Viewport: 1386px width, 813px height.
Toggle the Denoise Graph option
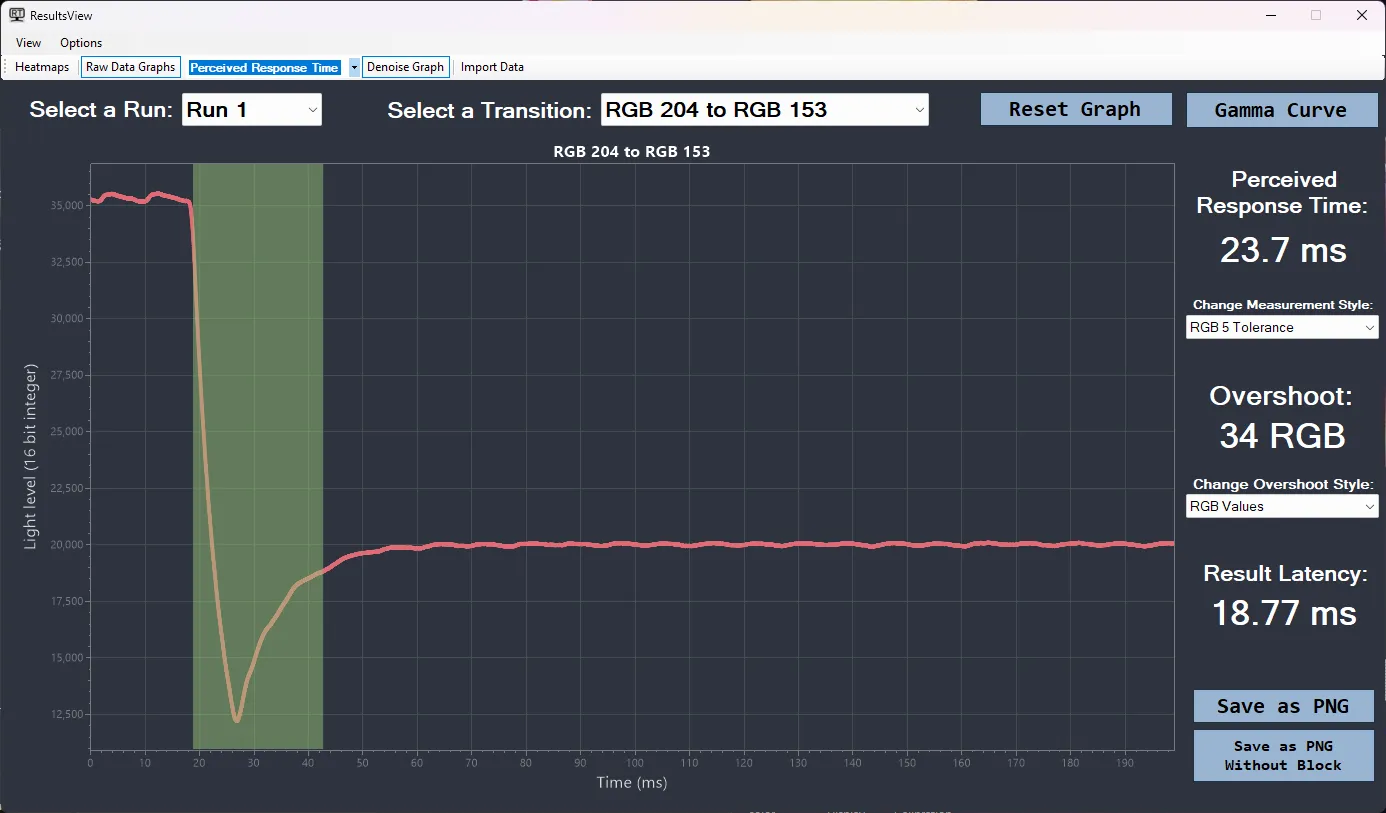[405, 67]
